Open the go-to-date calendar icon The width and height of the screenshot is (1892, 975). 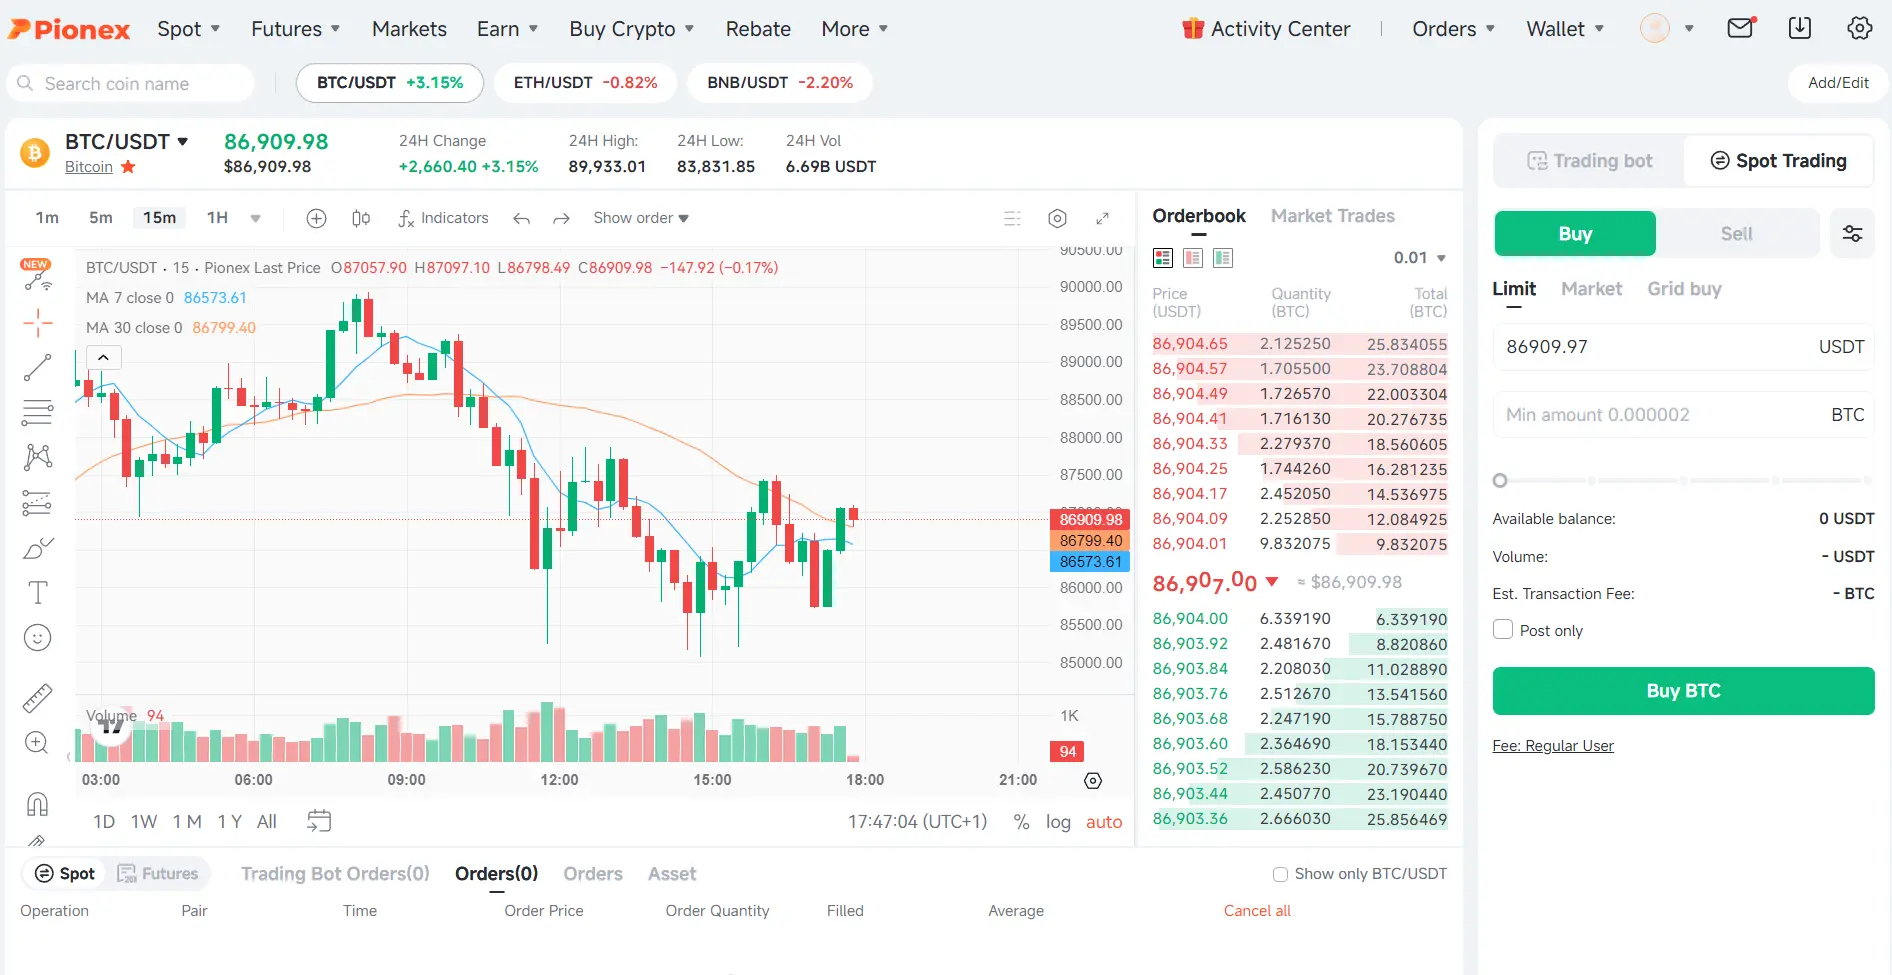pos(319,821)
